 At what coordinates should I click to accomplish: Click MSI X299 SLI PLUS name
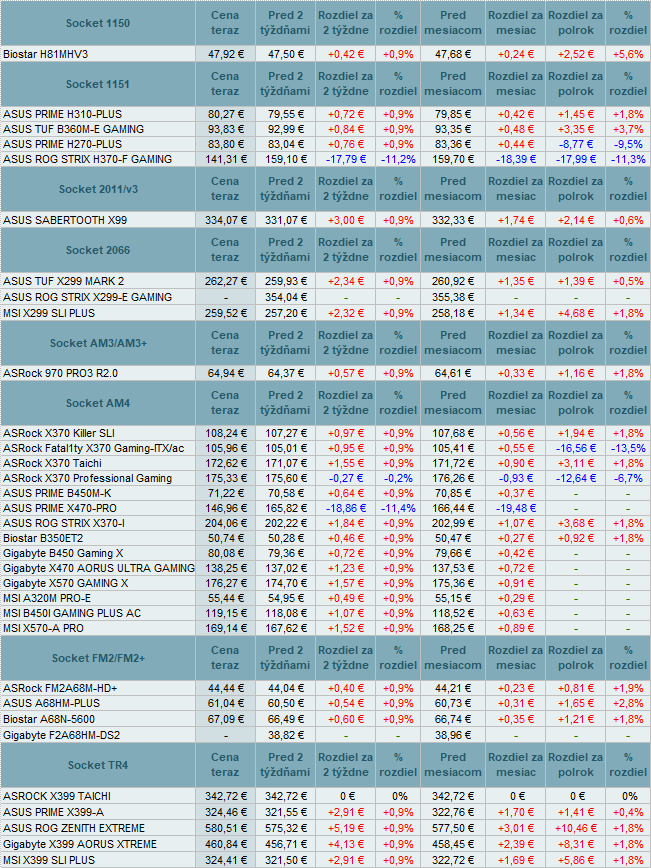[49, 313]
